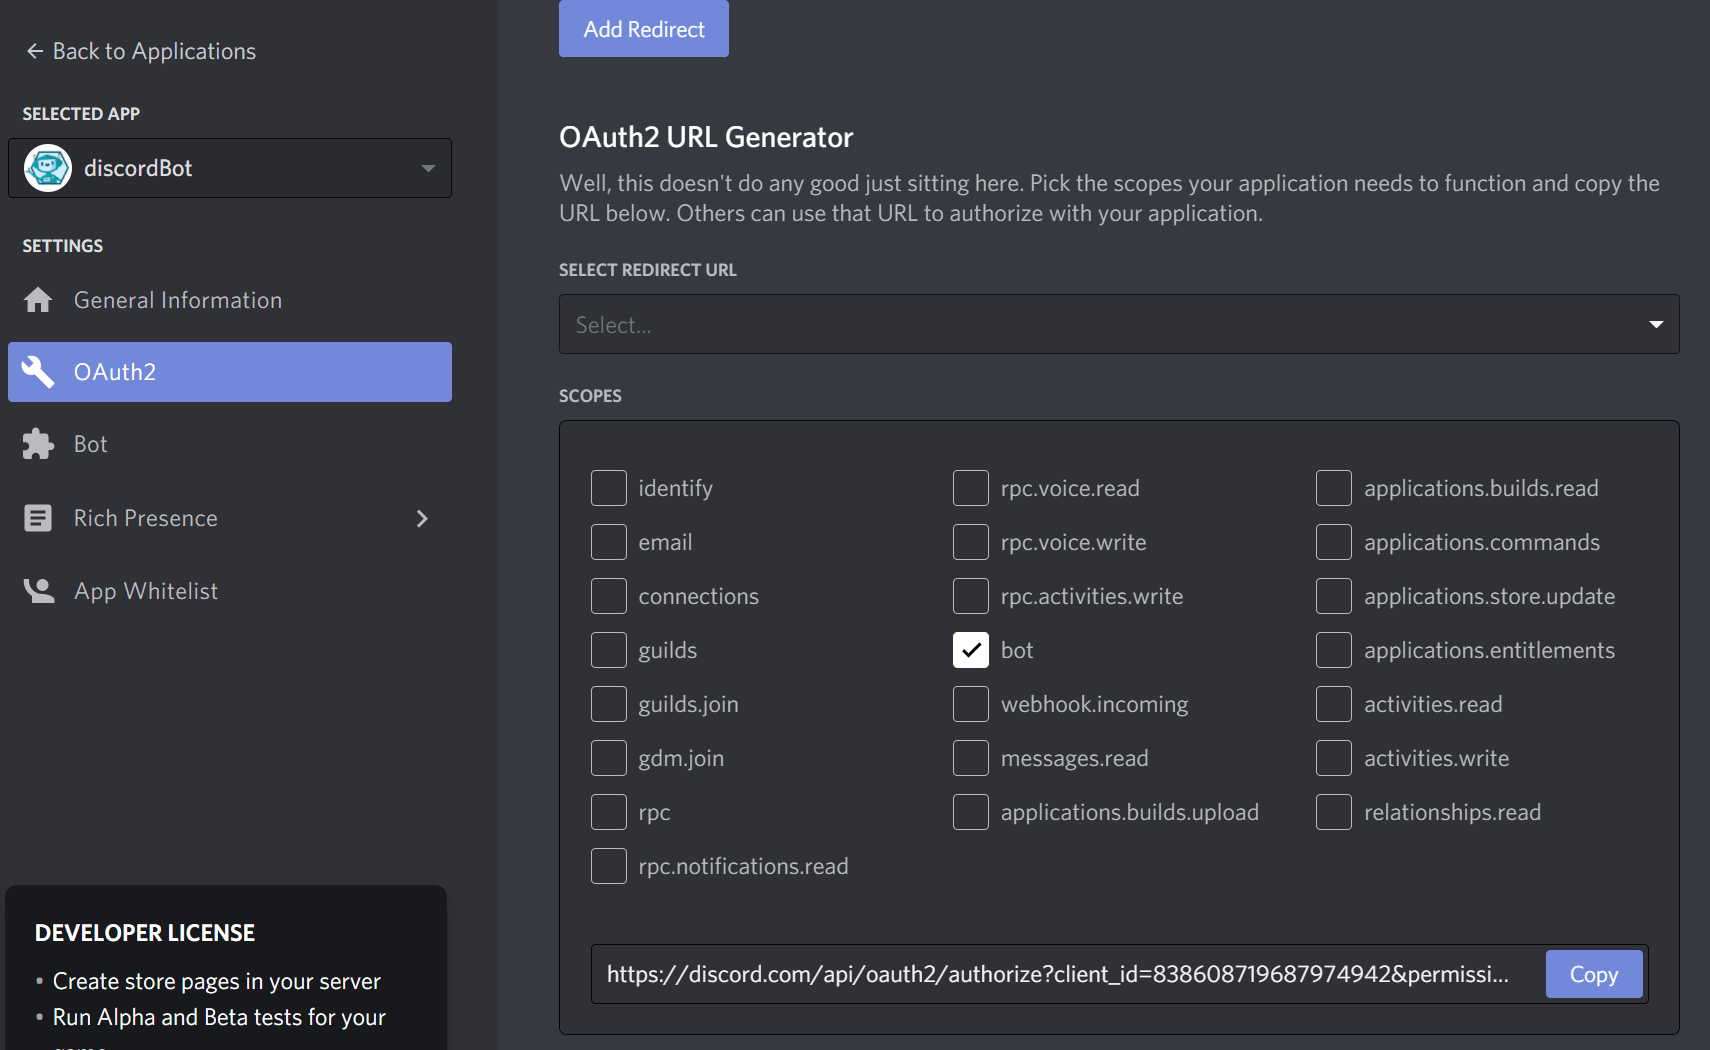
Task: Click the handset icon beside App Whitelist
Action: 38,590
